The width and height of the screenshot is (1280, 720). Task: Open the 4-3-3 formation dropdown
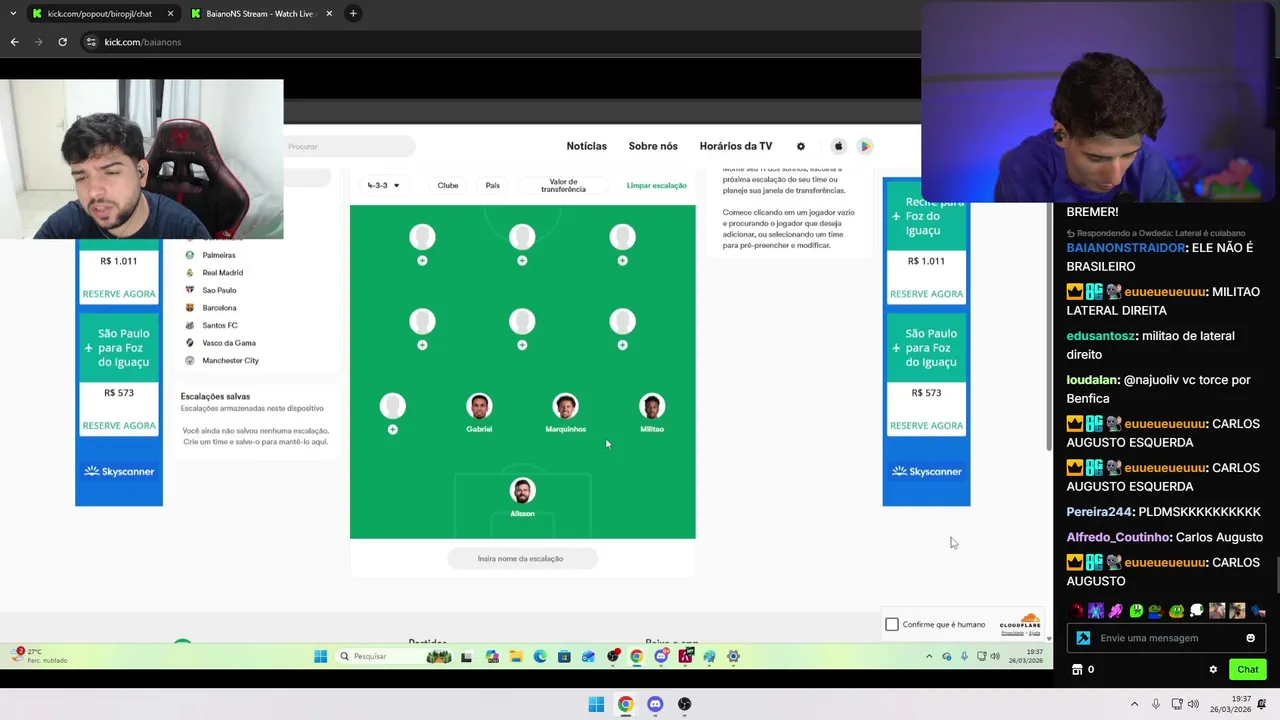383,185
